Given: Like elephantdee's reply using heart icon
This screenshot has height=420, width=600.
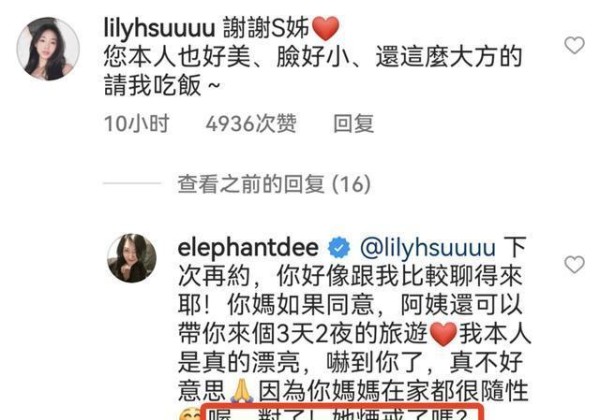Looking at the screenshot, I should pos(574,264).
